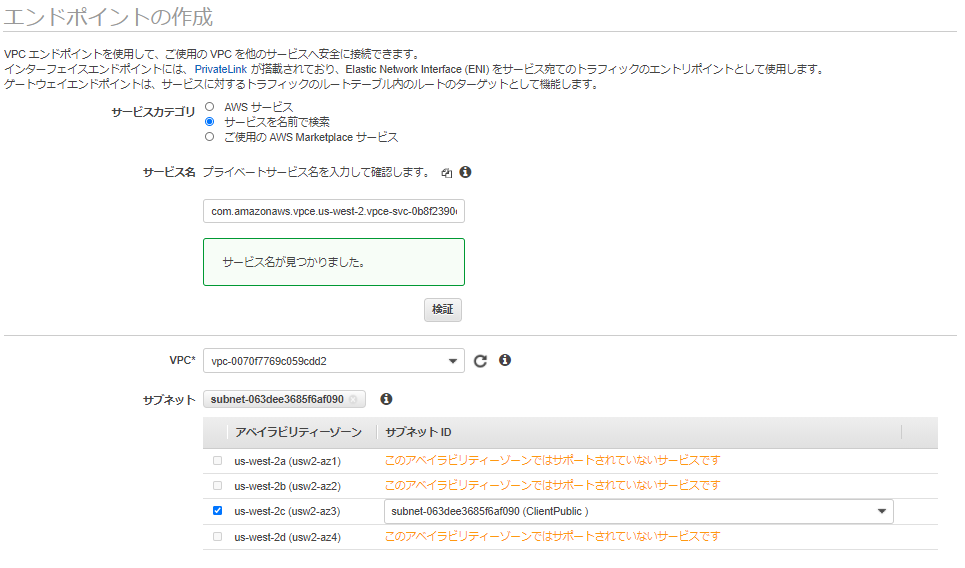Click the copy icon beside service name prompt
The width and height of the screenshot is (965, 568).
pyautogui.click(x=447, y=173)
